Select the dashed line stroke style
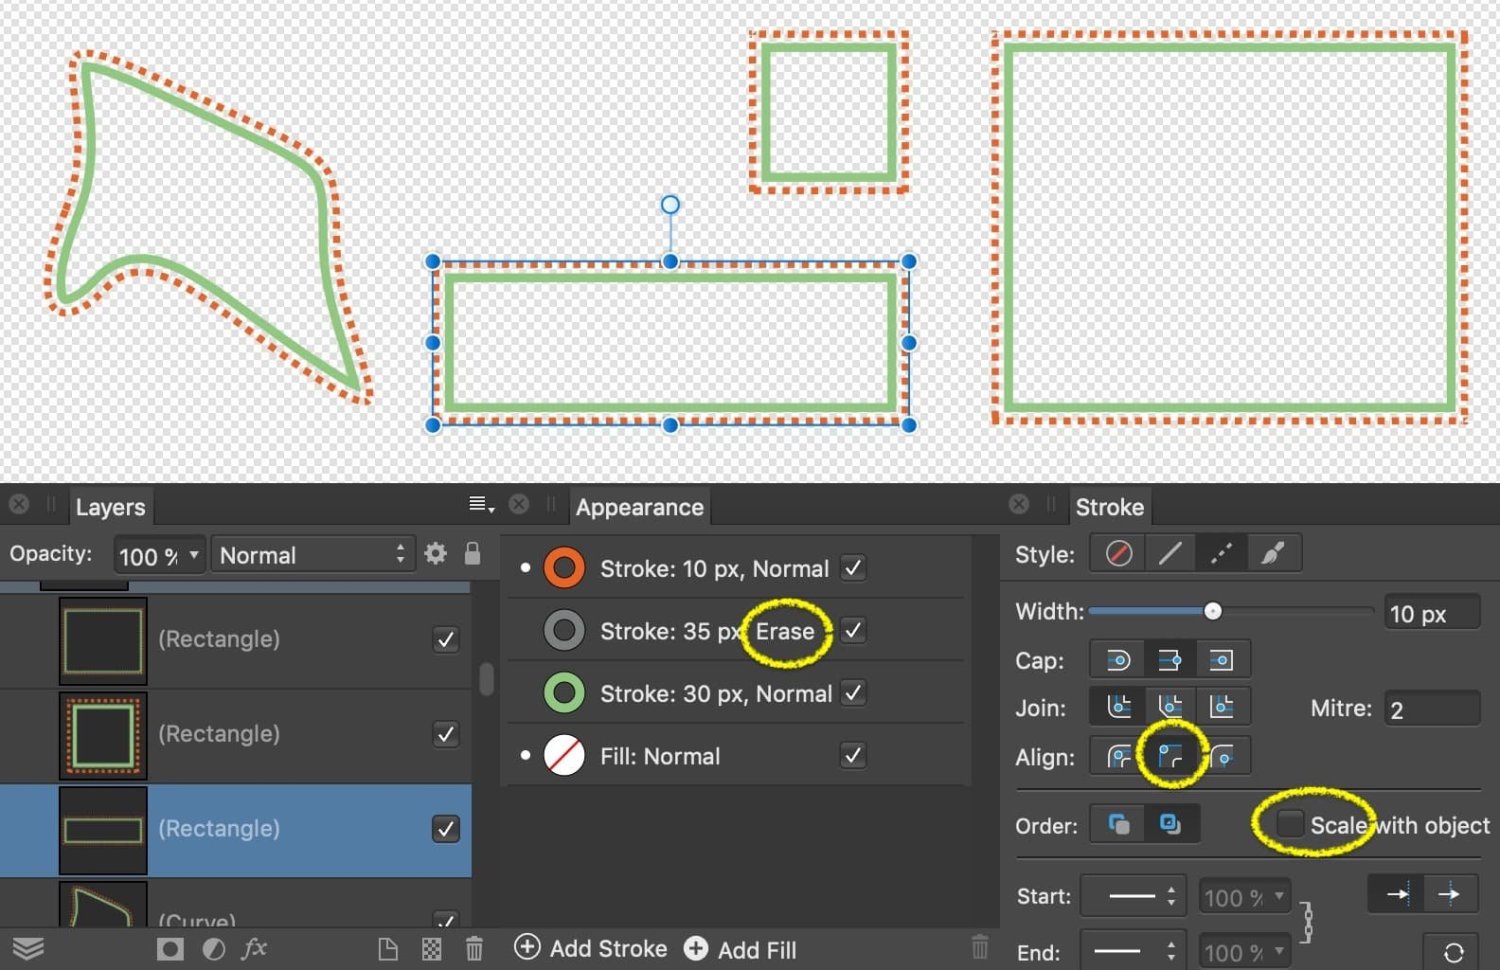This screenshot has height=970, width=1500. click(x=1221, y=554)
